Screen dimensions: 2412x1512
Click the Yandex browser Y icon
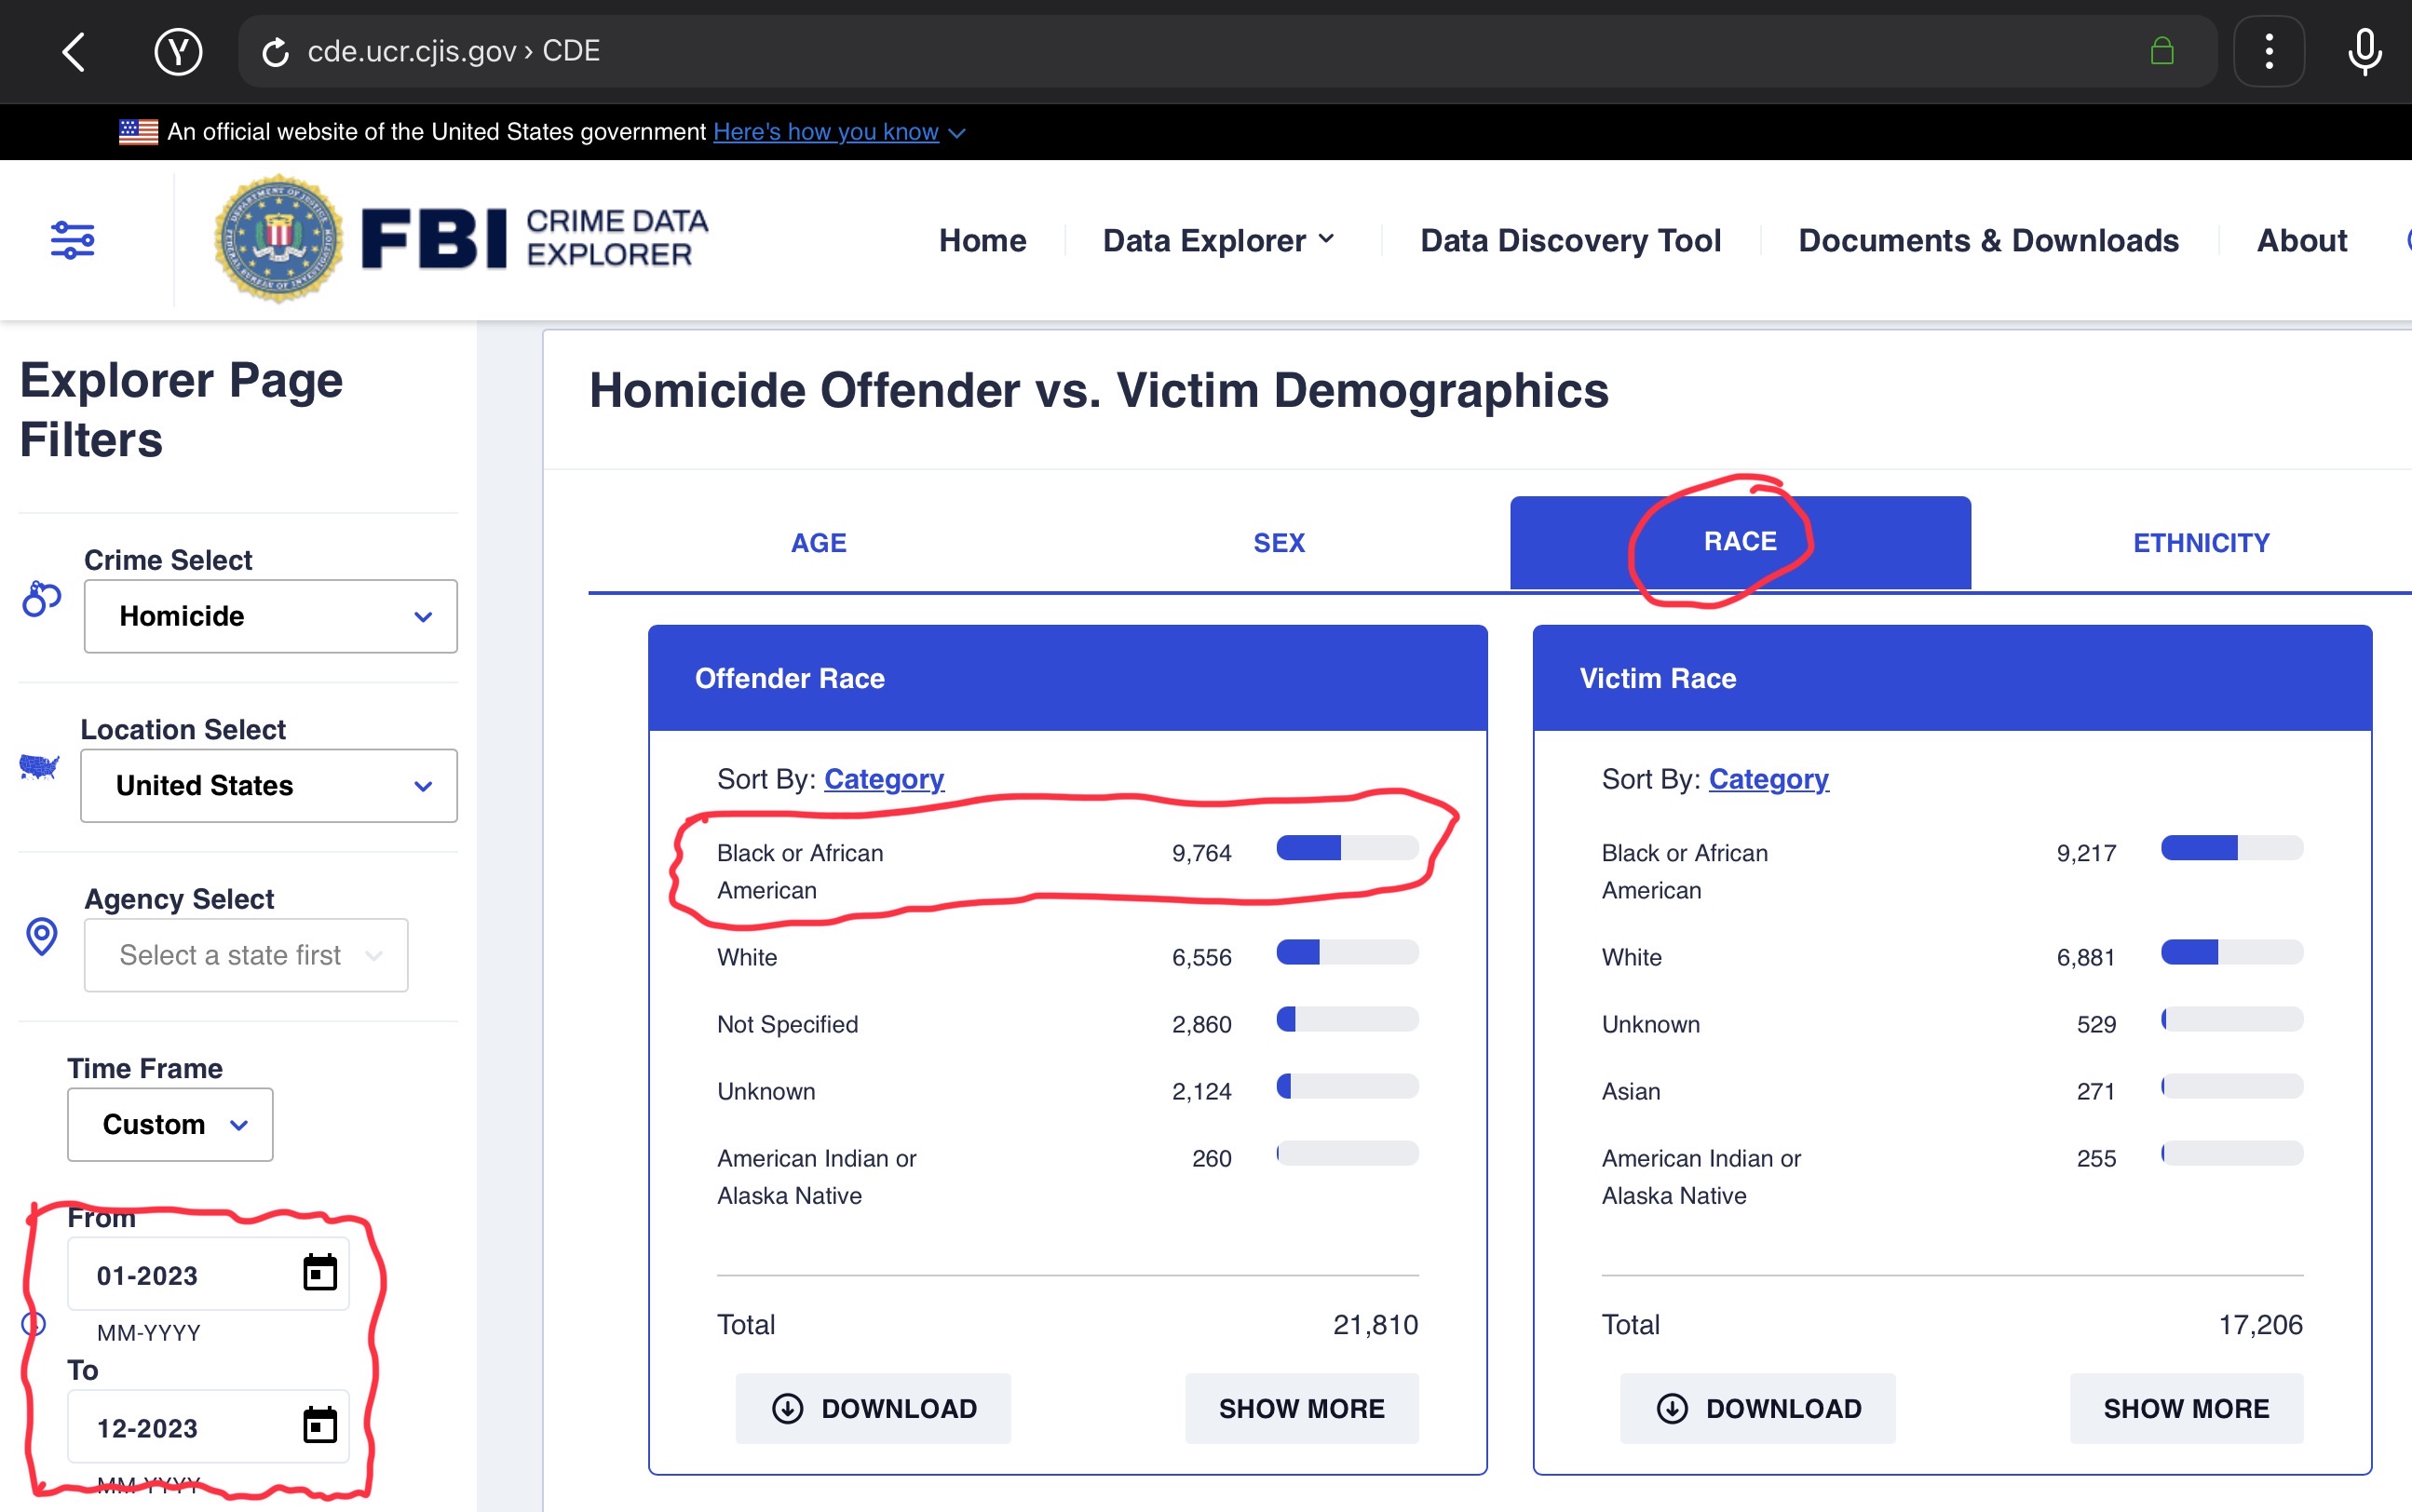coord(178,51)
